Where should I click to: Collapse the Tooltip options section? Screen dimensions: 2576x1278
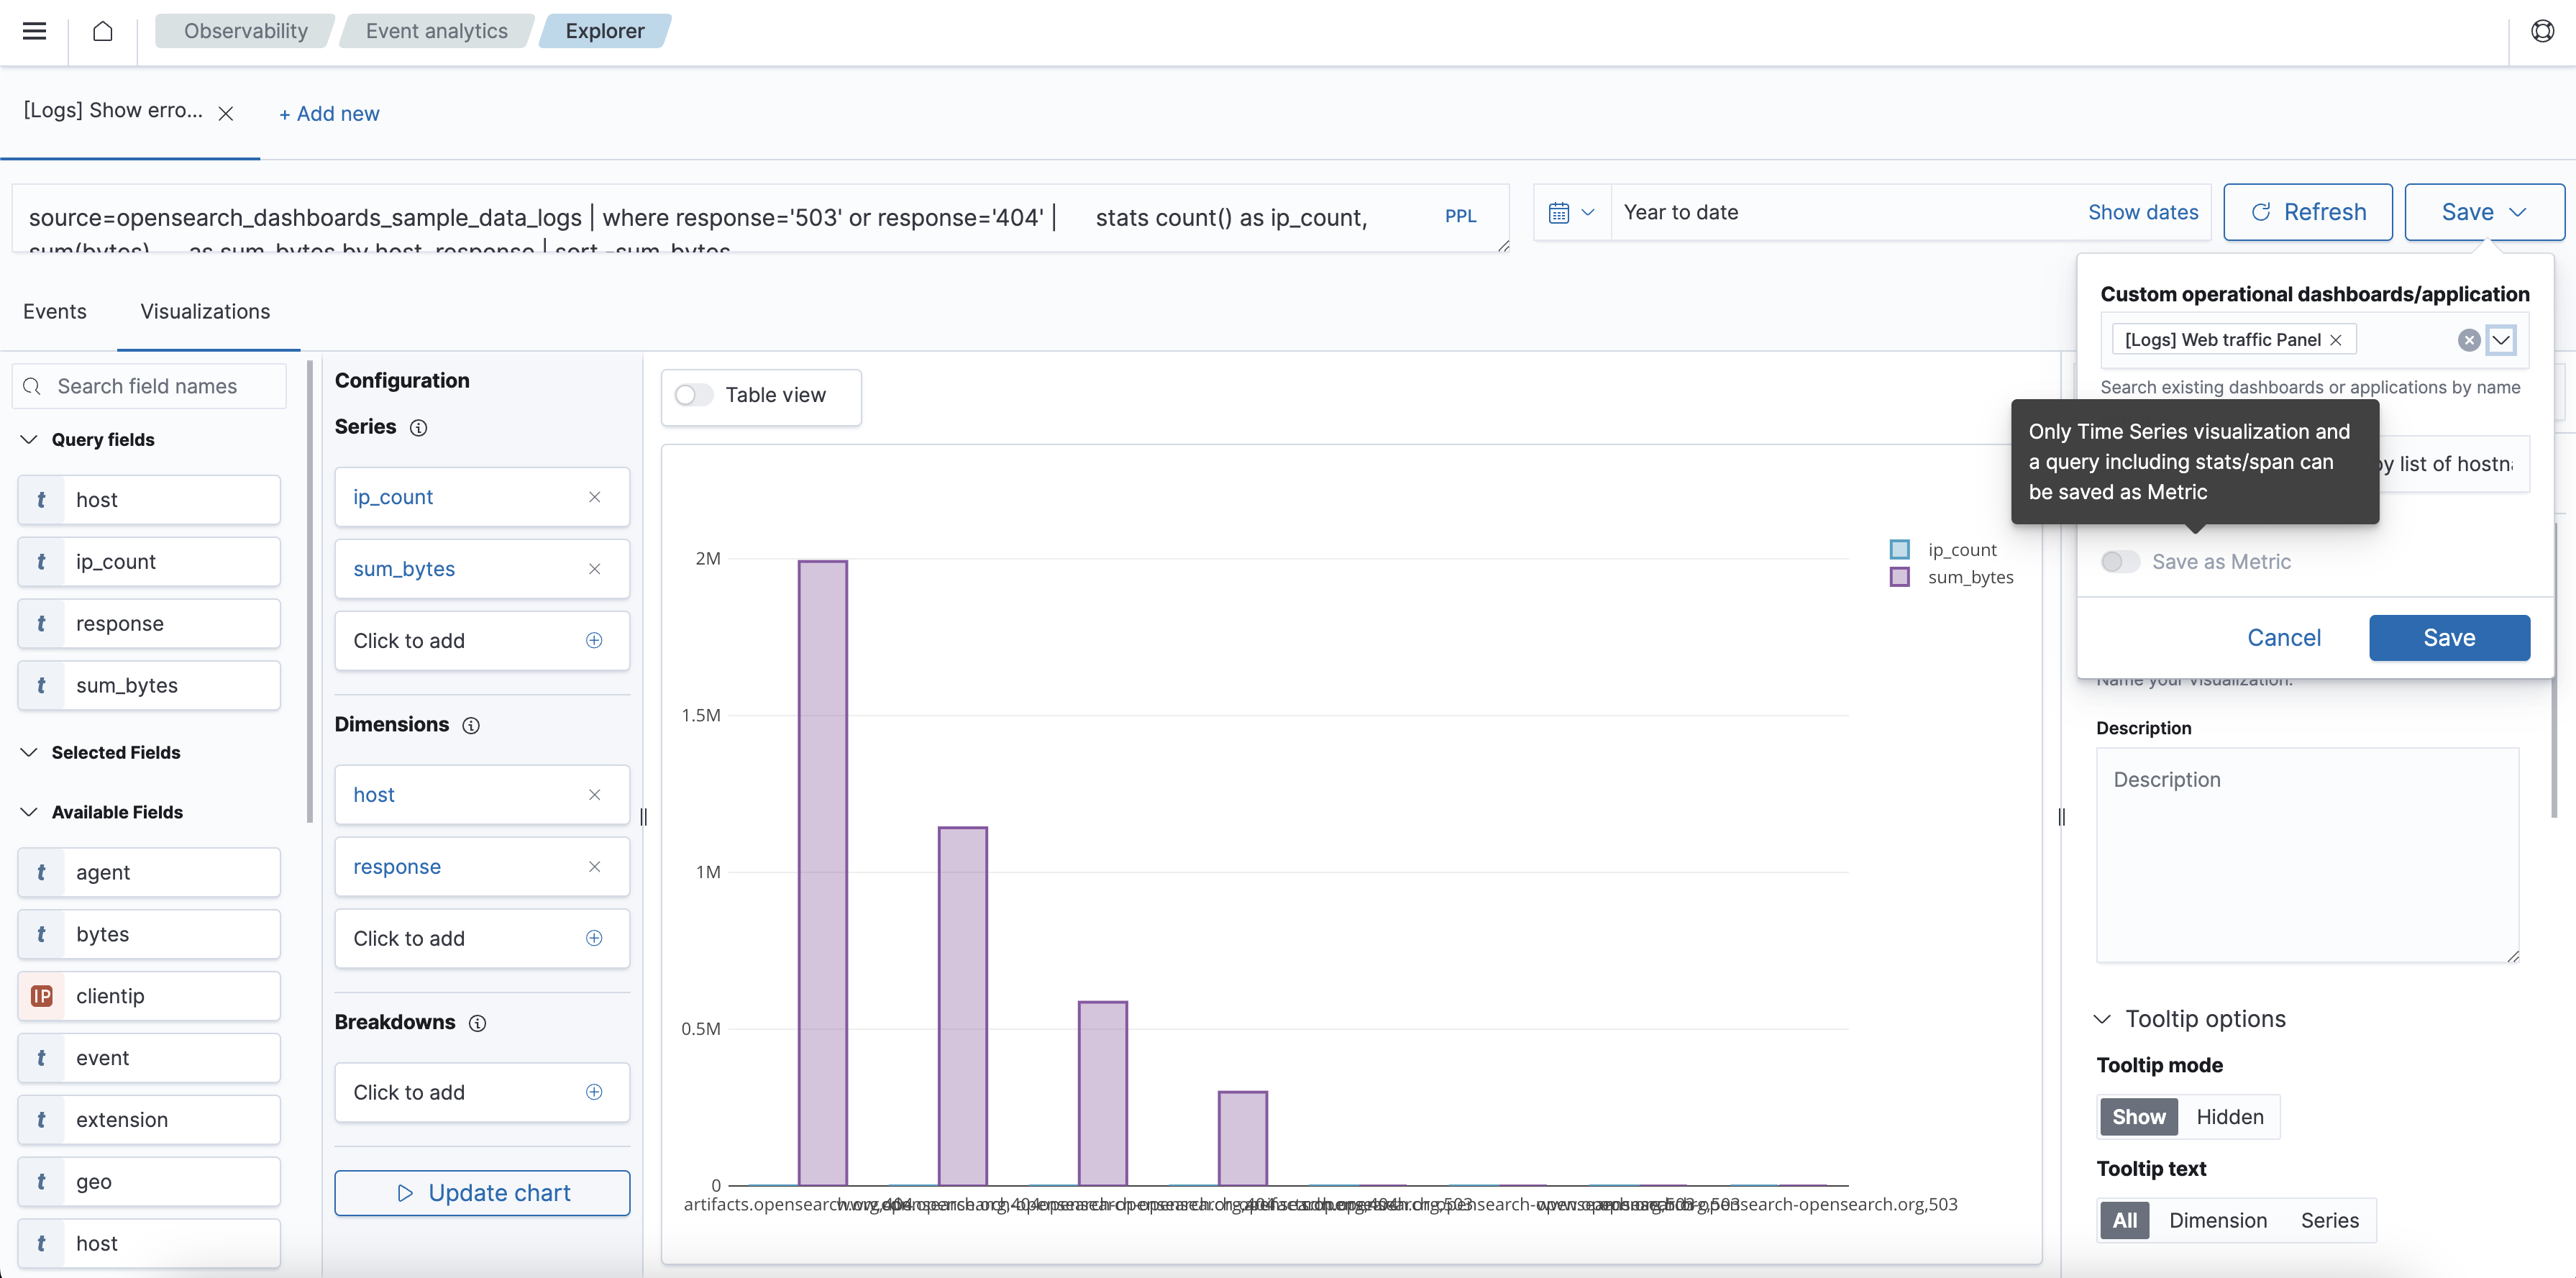[x=2102, y=1019]
